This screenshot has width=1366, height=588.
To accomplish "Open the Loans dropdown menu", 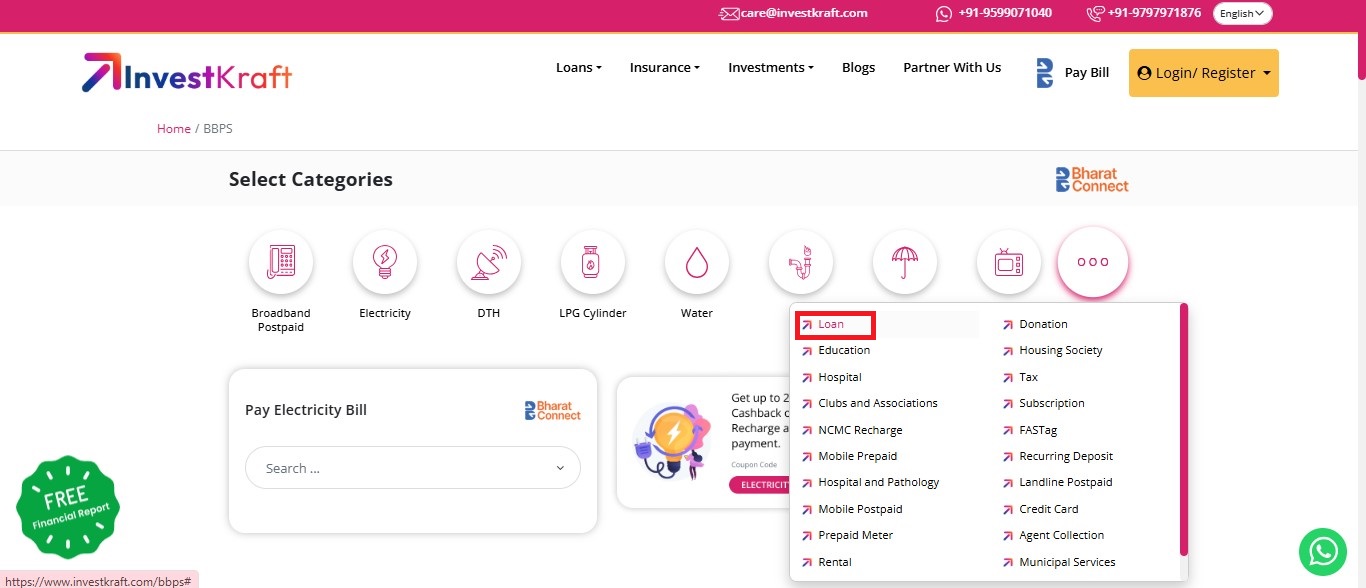I will (579, 68).
